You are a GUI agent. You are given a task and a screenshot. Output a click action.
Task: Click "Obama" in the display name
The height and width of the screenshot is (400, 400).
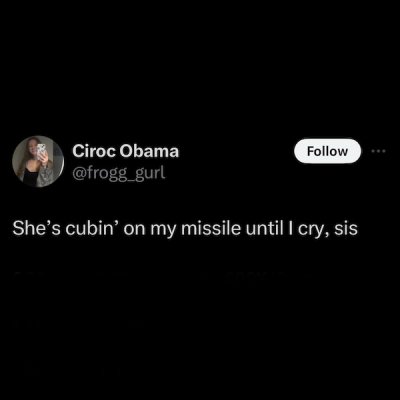click(x=149, y=151)
